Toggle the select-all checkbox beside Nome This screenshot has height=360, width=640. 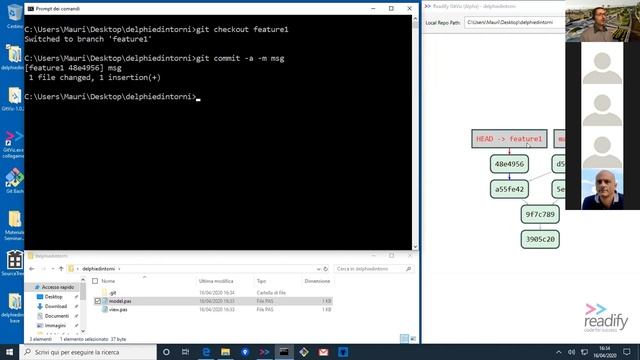[x=95, y=281]
